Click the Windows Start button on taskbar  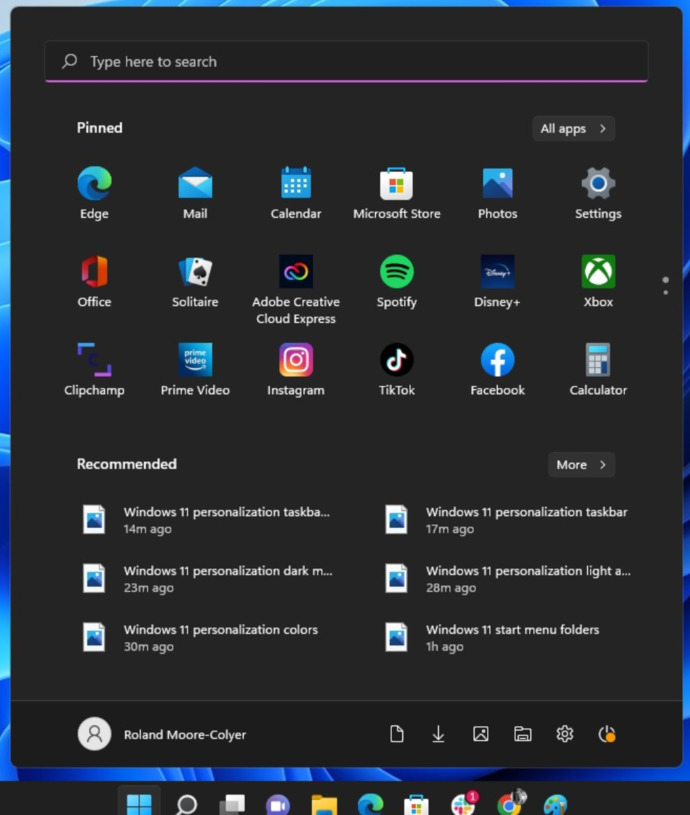(139, 803)
